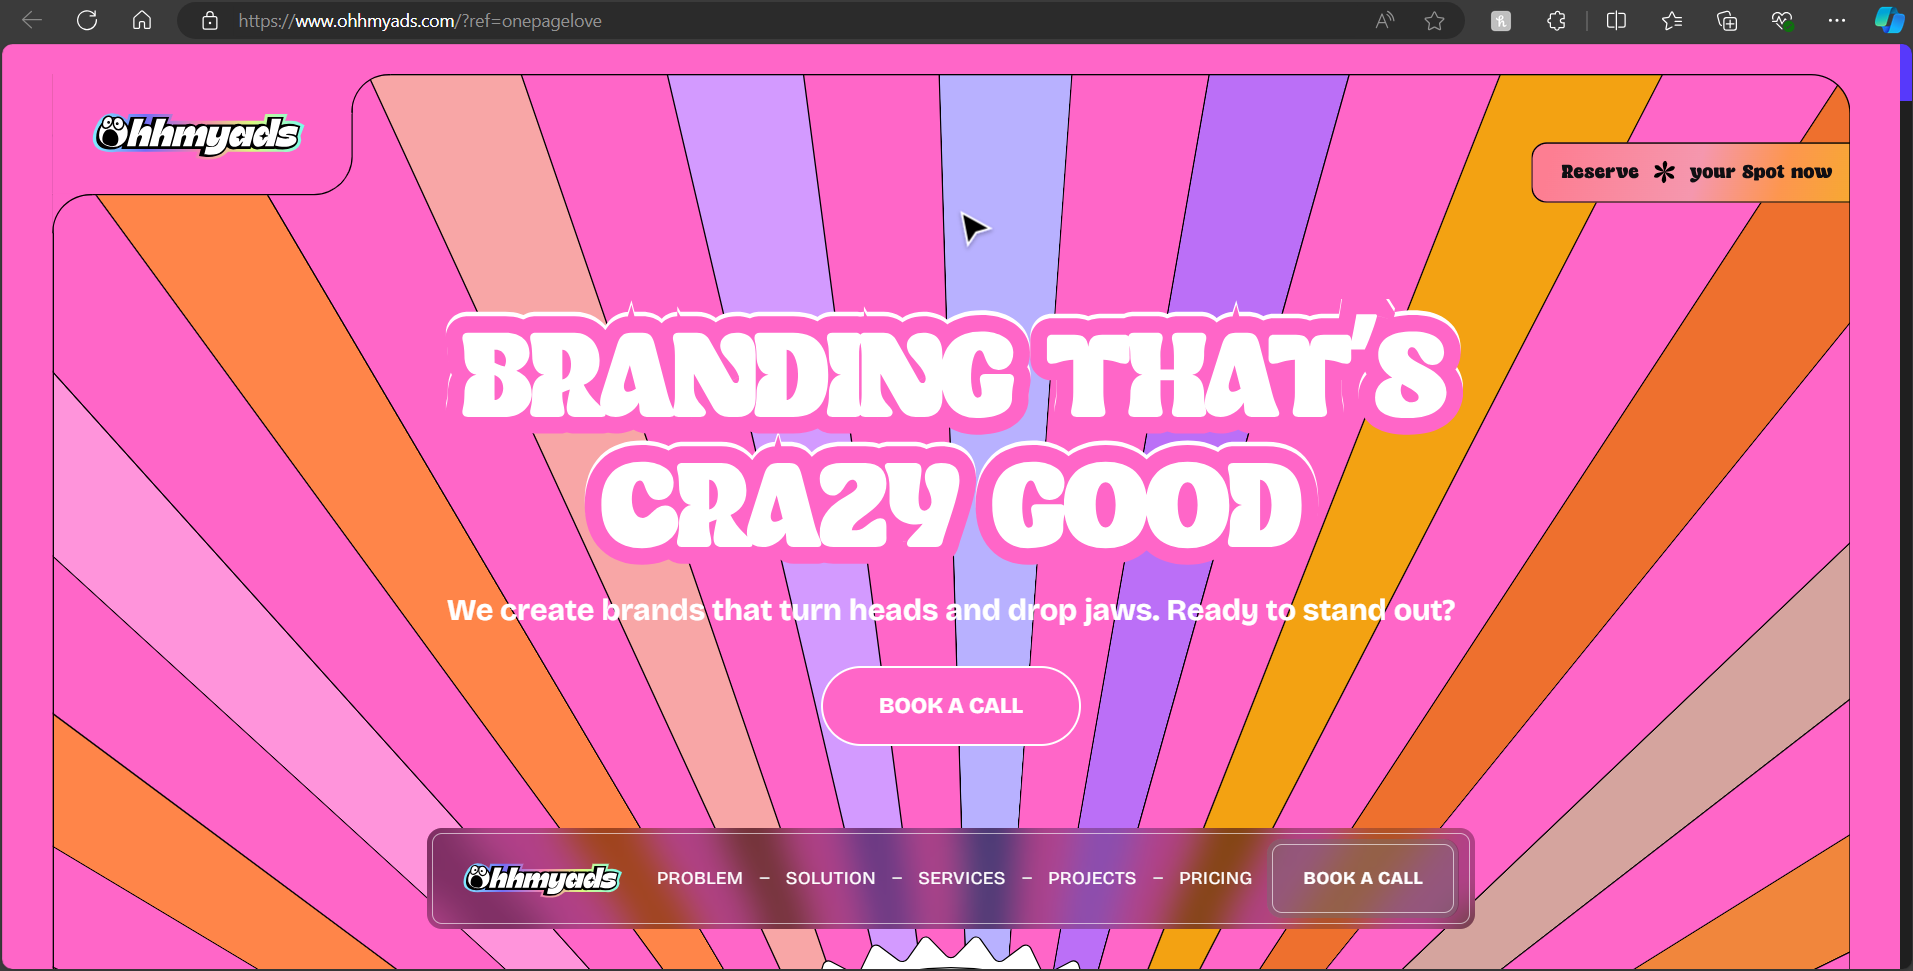Open the Extensions puzzle icon

pos(1556,21)
